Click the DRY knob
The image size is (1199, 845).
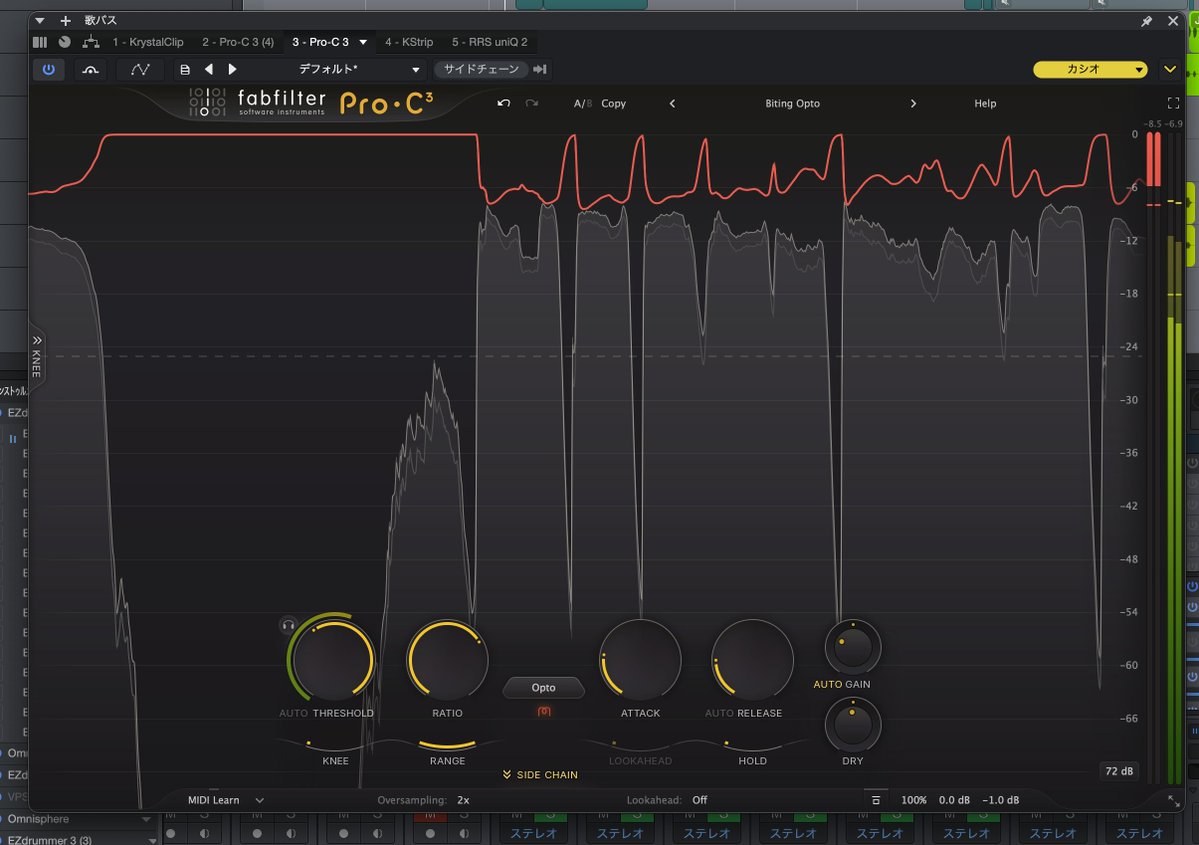coord(853,726)
